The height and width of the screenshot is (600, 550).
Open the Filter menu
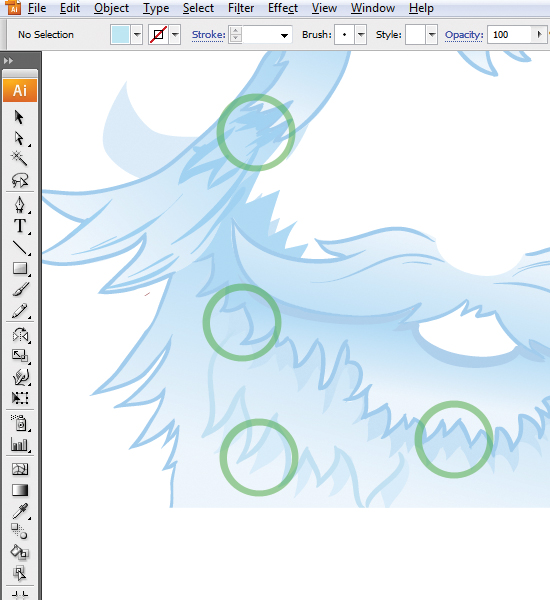point(241,8)
